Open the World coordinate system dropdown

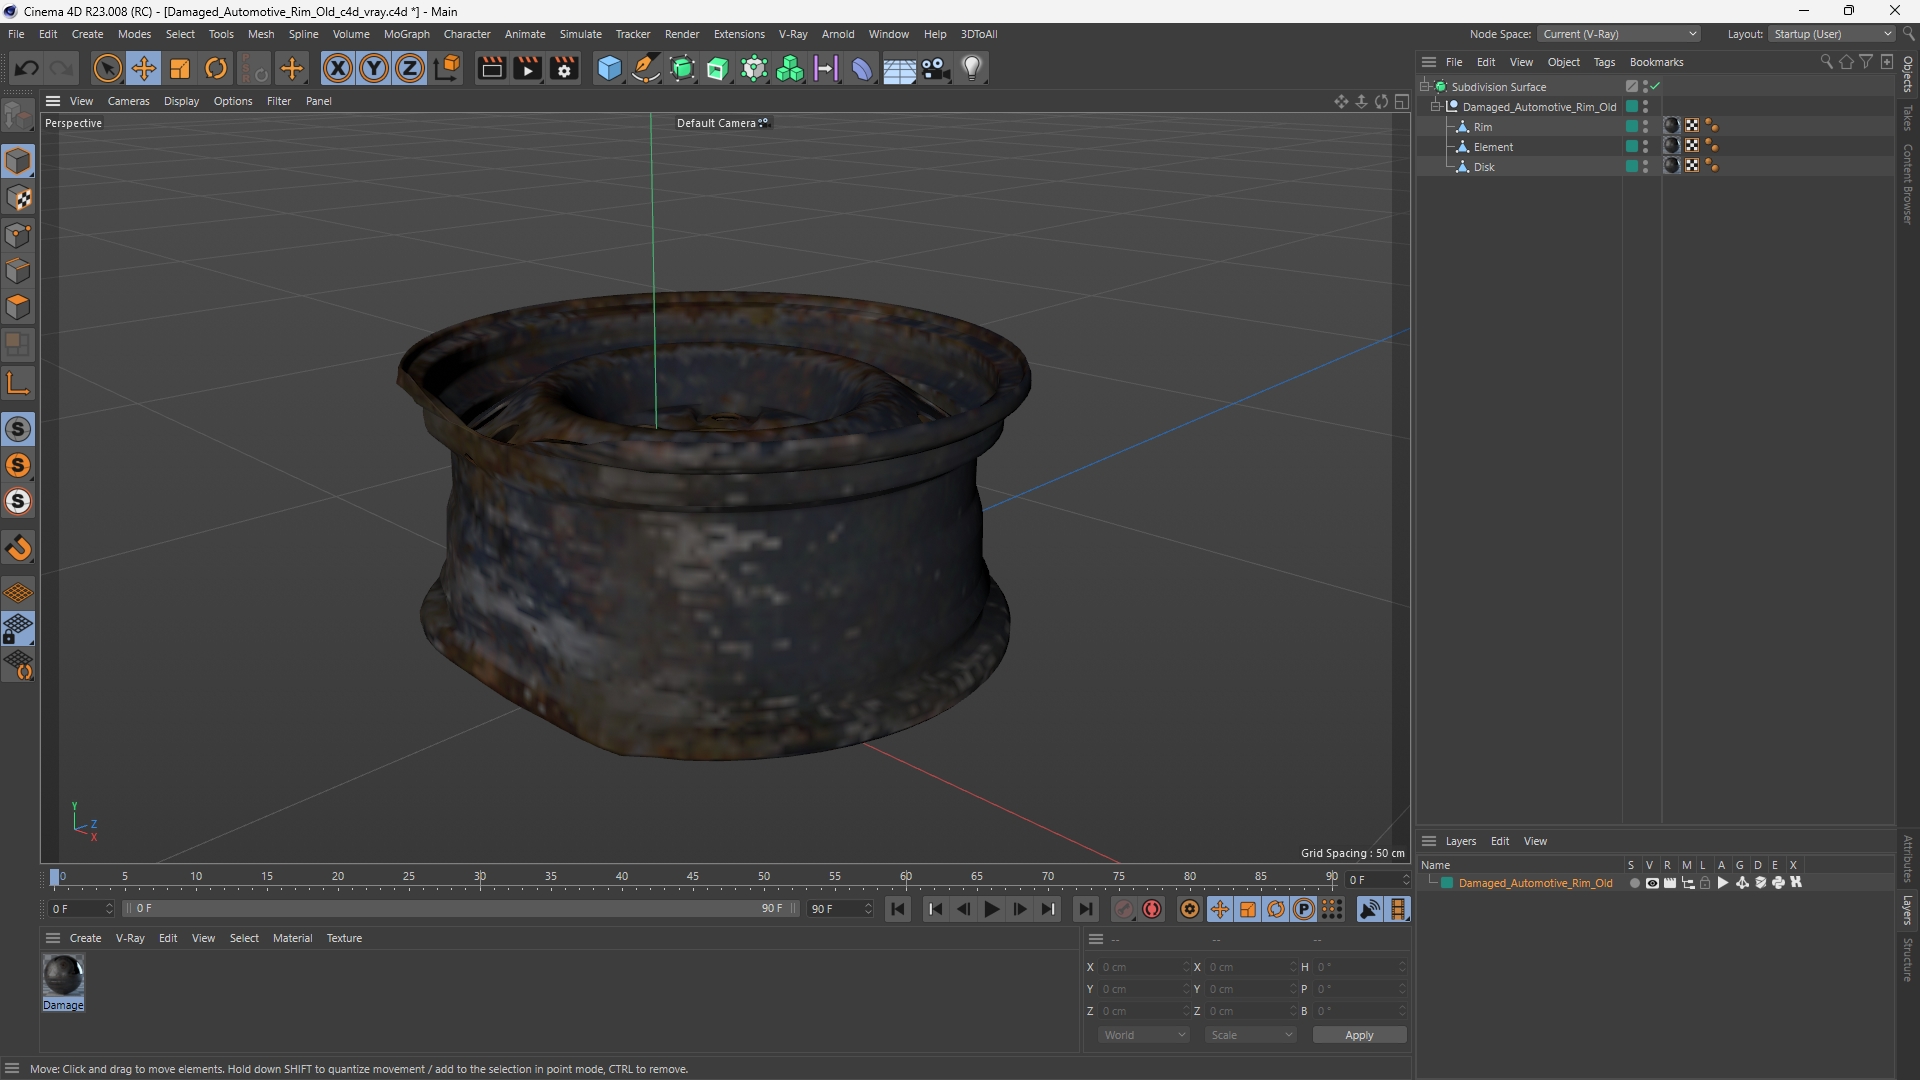click(x=1144, y=1035)
